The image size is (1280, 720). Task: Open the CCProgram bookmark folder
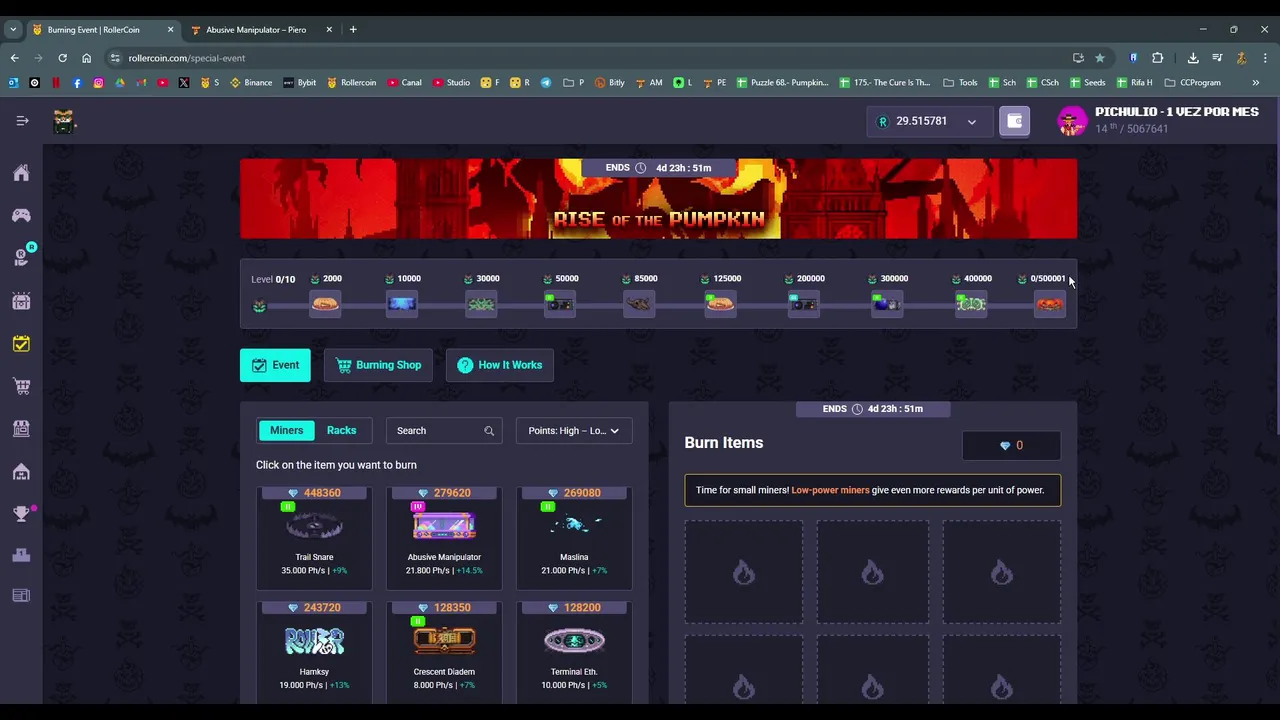coord(1192,83)
